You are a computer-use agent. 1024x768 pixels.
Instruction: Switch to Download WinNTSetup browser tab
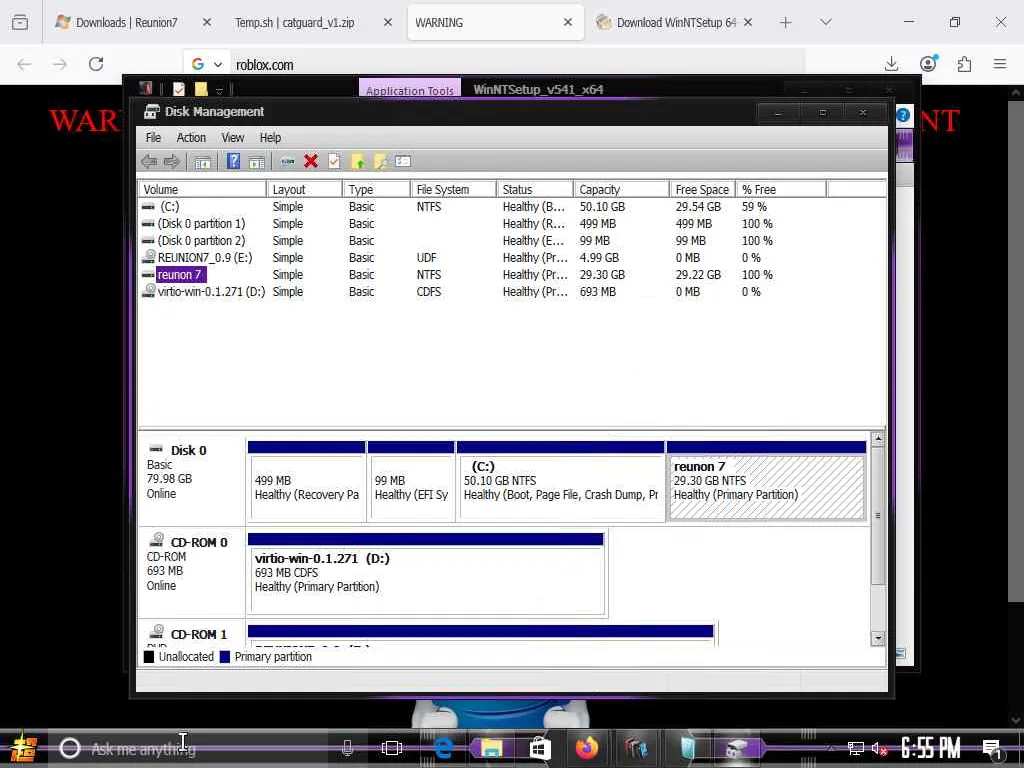[x=677, y=22]
